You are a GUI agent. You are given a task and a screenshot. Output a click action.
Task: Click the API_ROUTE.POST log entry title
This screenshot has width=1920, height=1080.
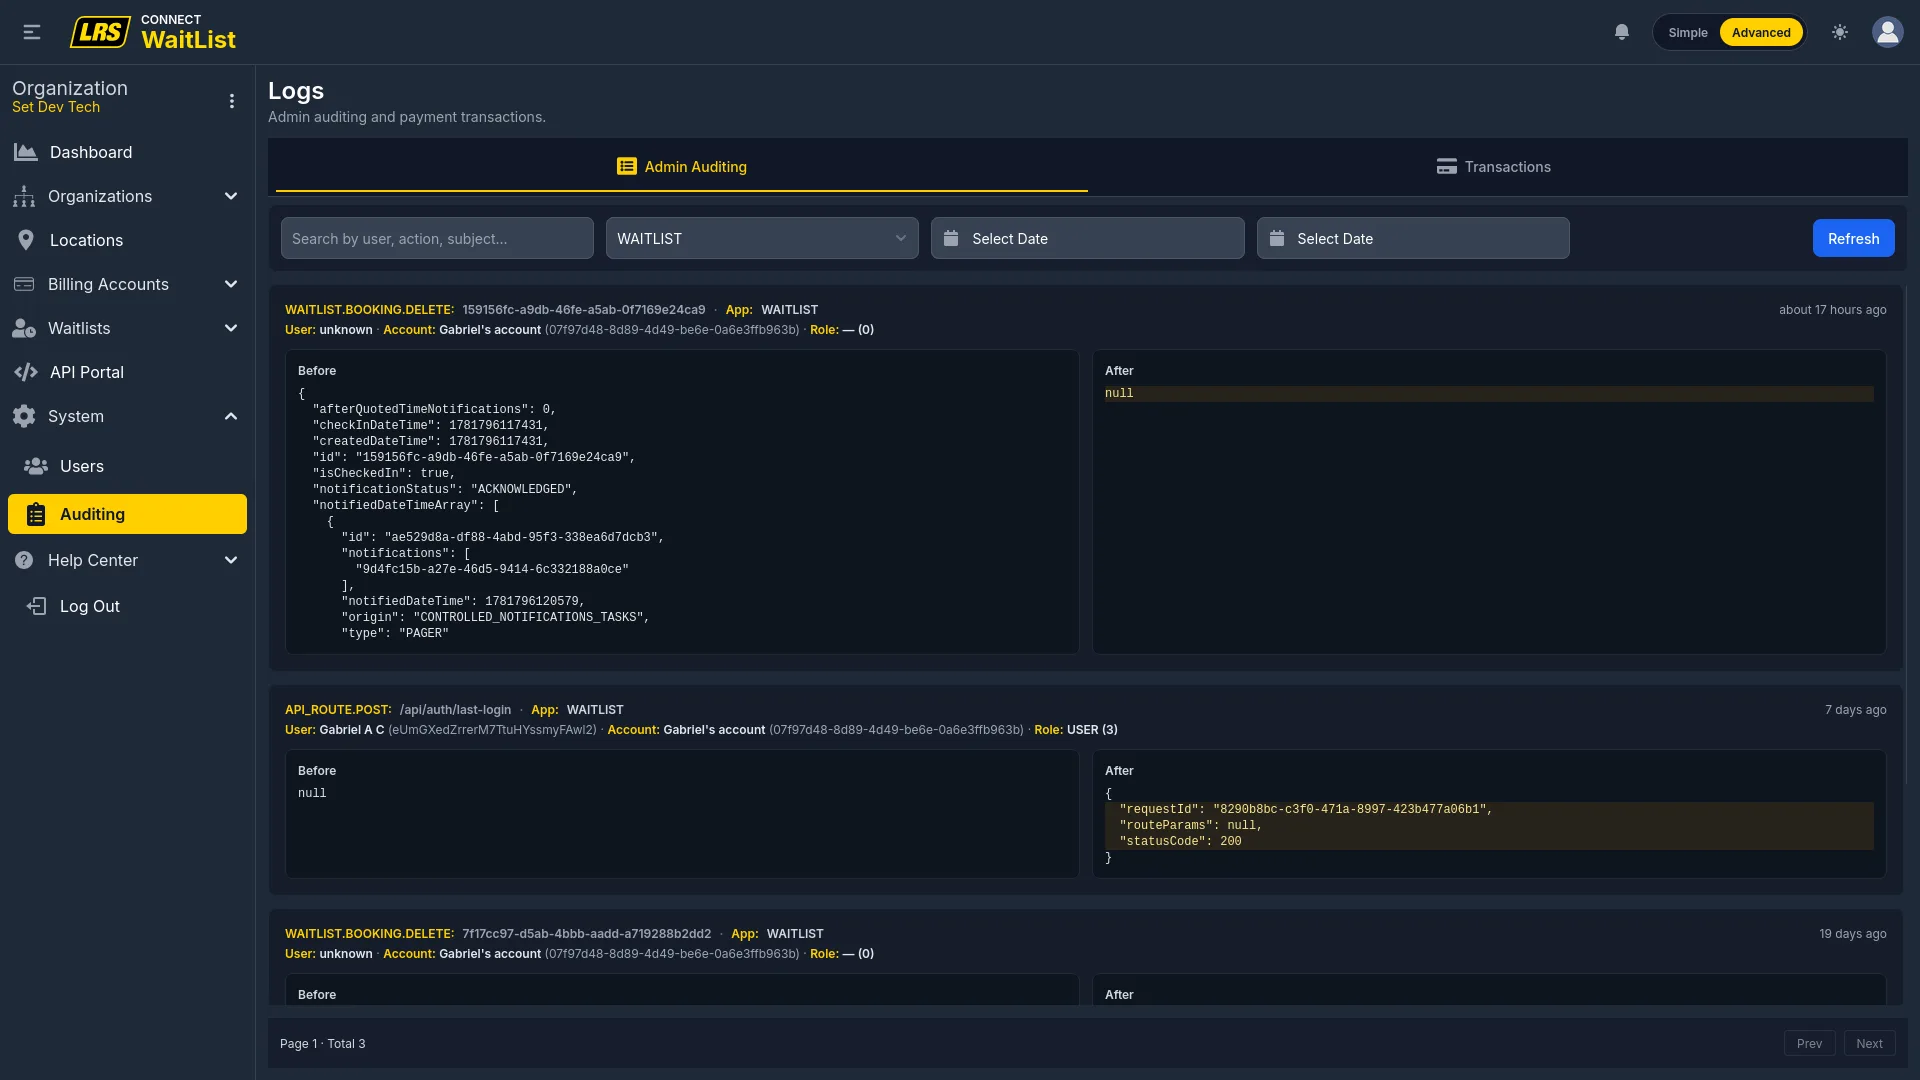(338, 710)
